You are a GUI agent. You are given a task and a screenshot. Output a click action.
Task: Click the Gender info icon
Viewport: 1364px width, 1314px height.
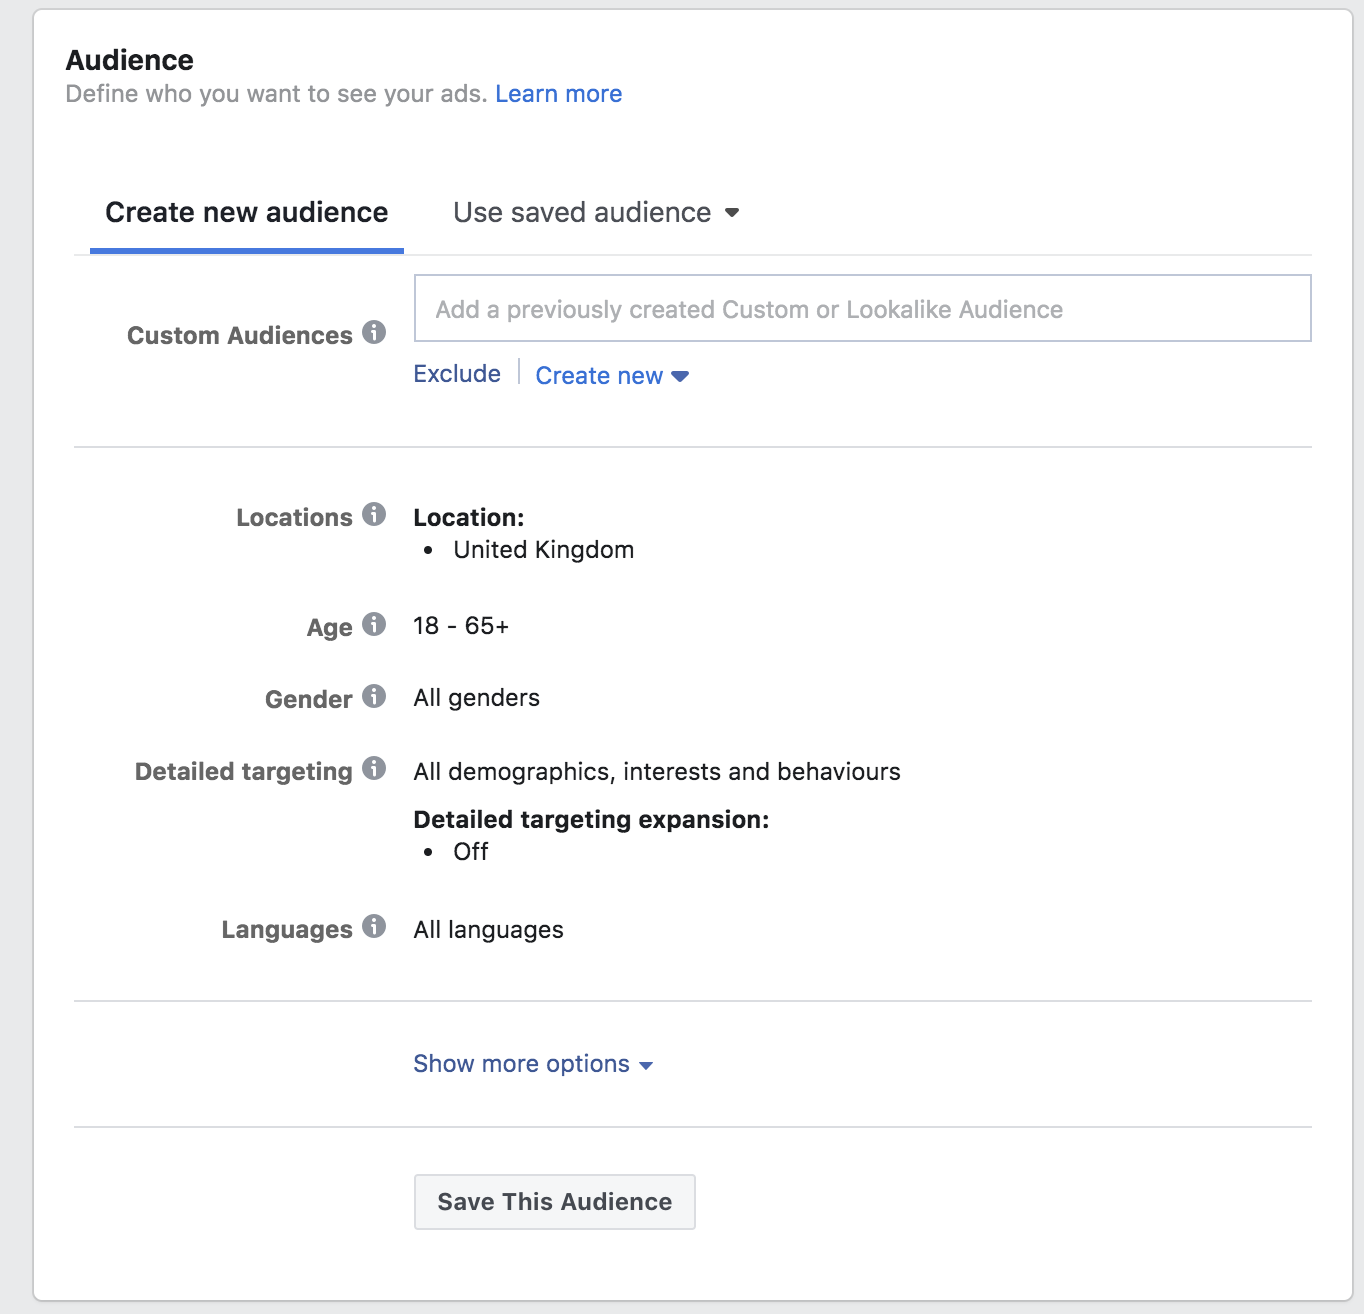(374, 696)
